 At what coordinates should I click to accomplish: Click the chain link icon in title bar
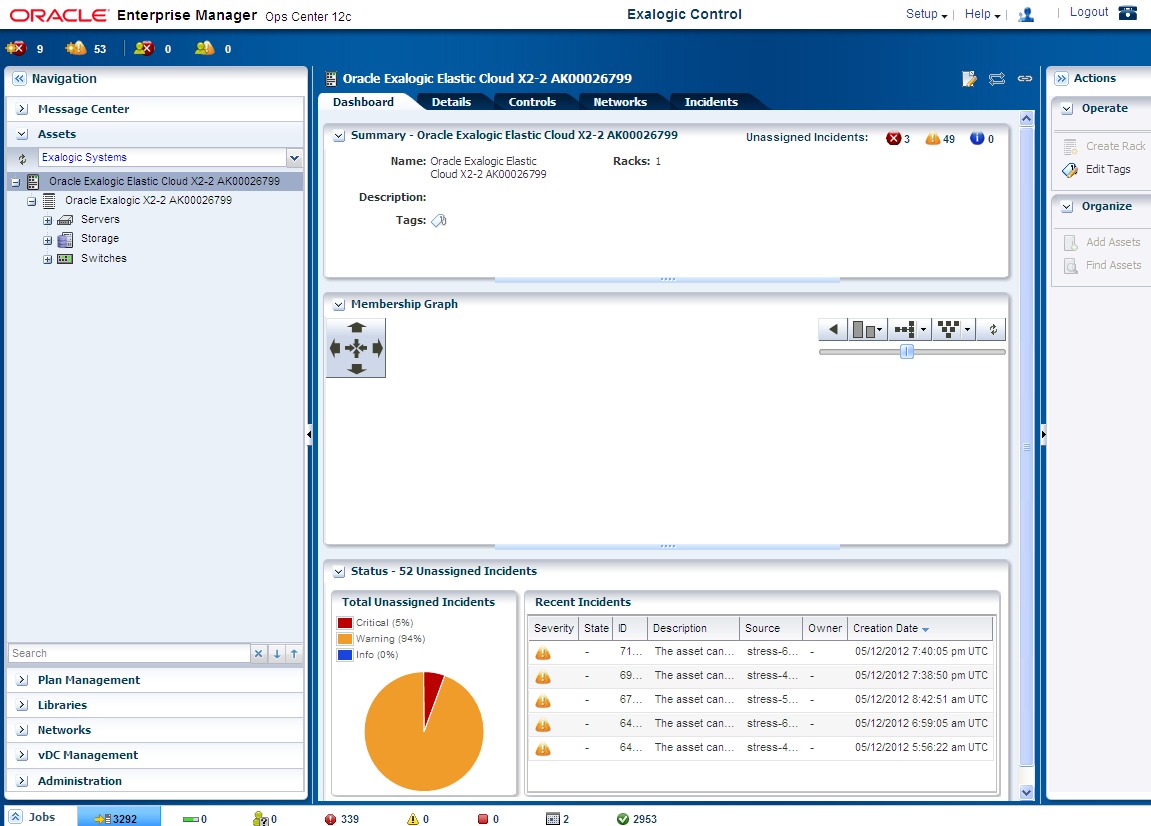1025,79
